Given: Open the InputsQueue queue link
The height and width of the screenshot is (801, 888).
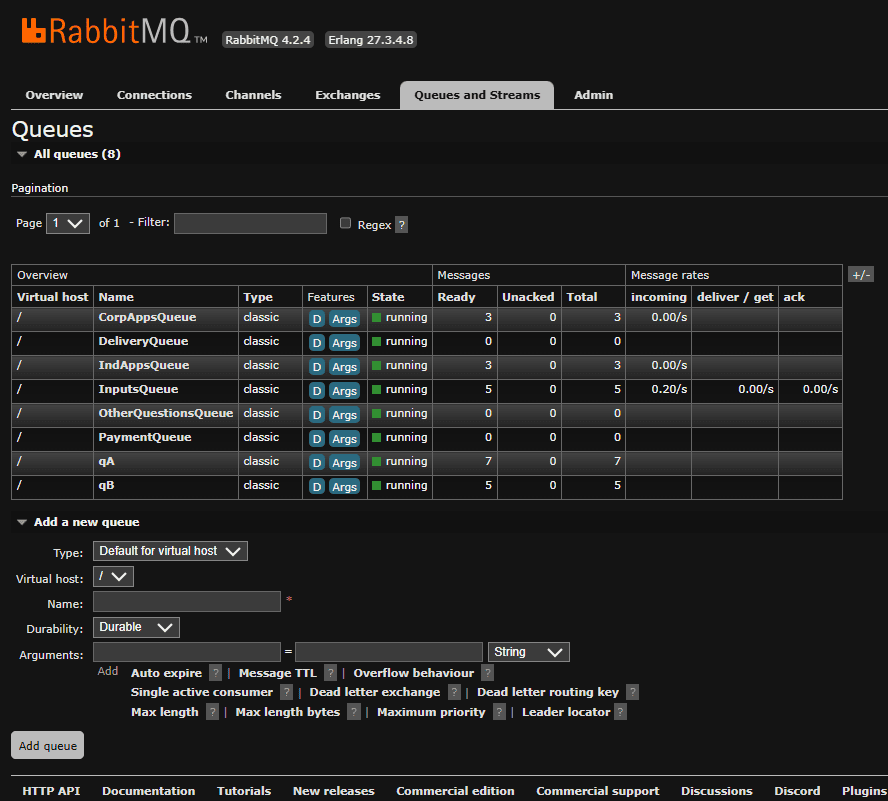Looking at the screenshot, I should 138,389.
